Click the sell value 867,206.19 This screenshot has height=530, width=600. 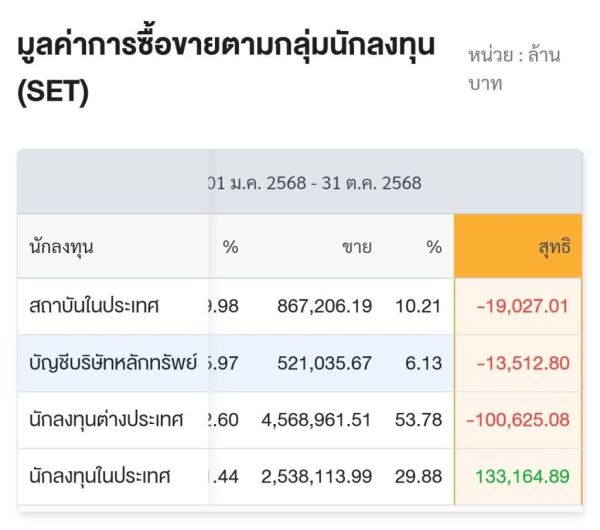323,305
